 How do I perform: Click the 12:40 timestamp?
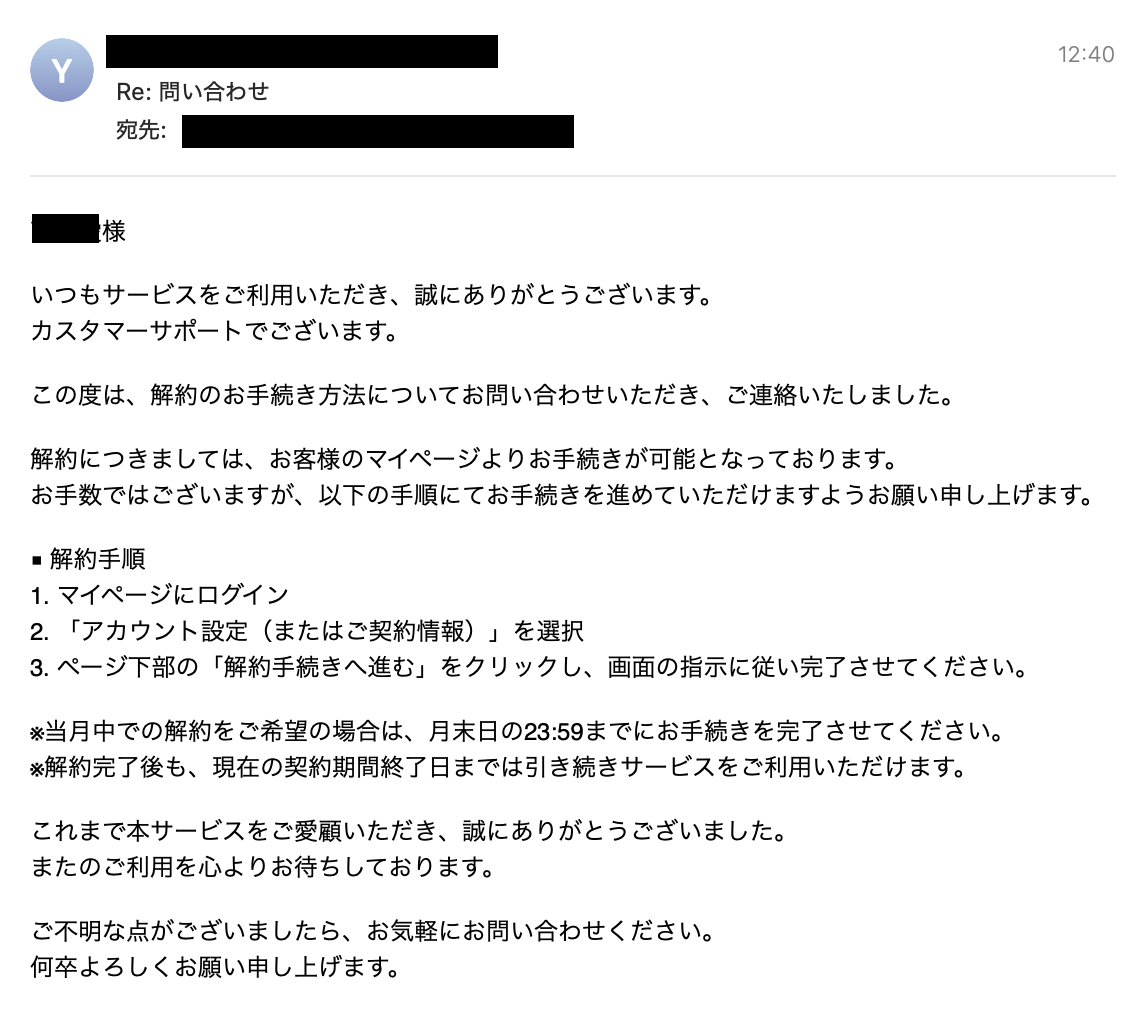point(1085,54)
